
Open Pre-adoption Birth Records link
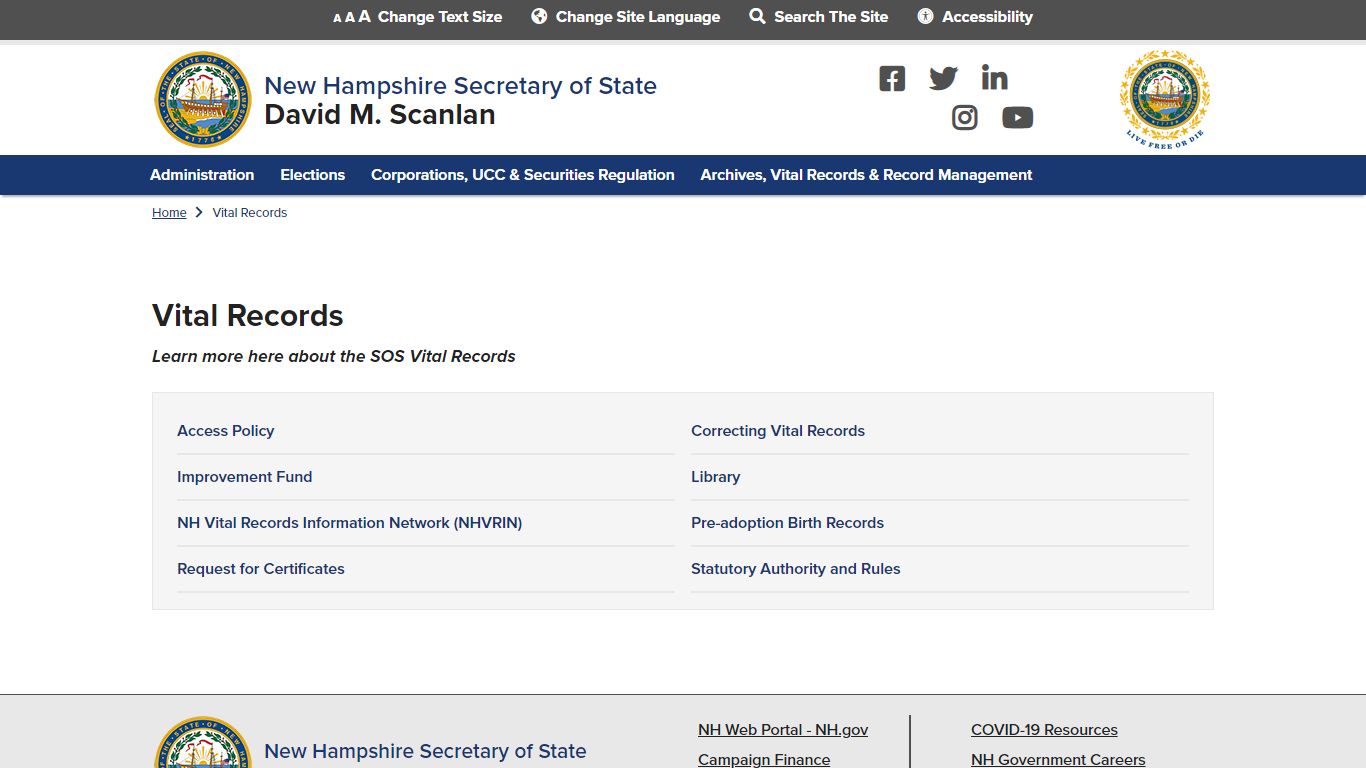click(788, 523)
